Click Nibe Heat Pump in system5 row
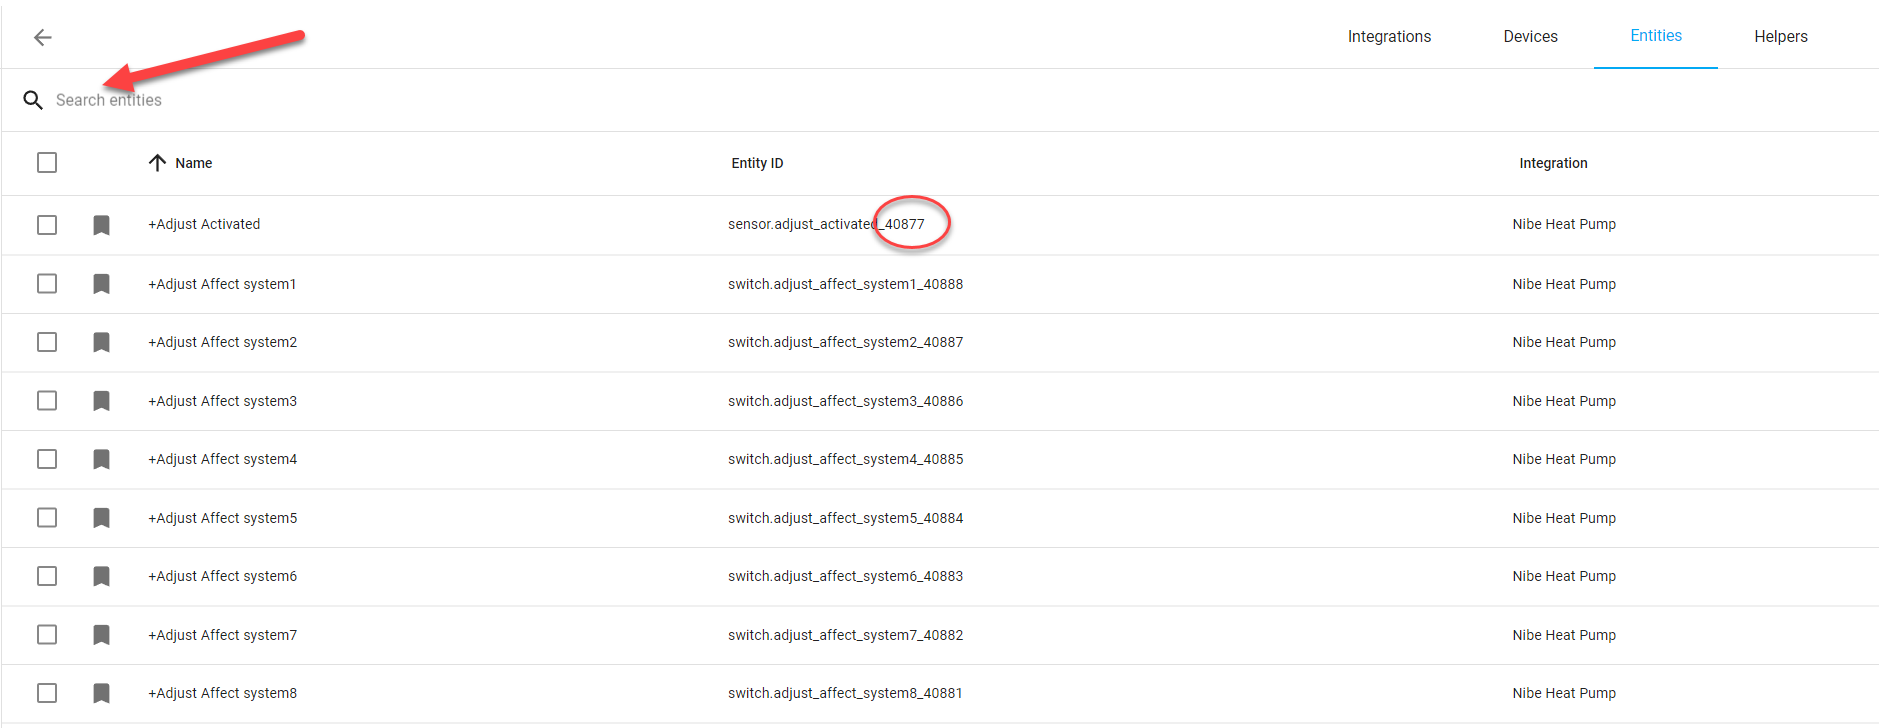1879x728 pixels. click(x=1564, y=518)
